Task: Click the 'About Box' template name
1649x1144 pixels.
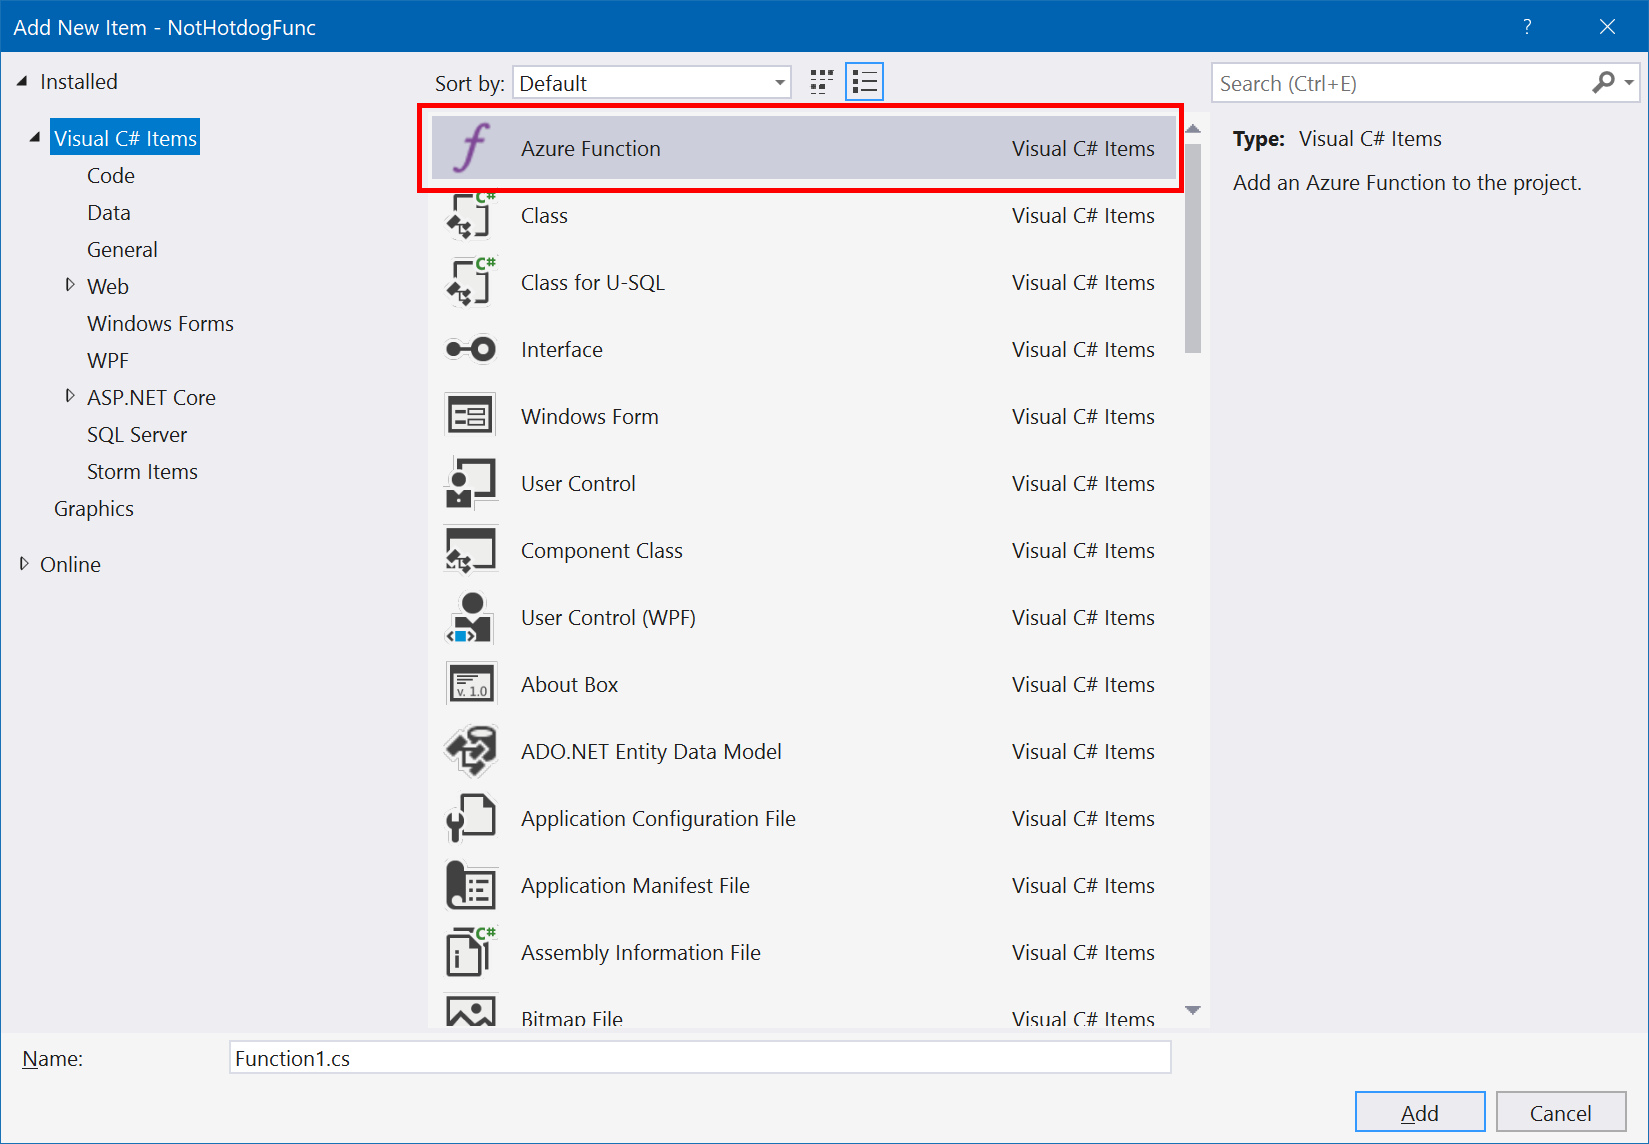Action: point(570,684)
